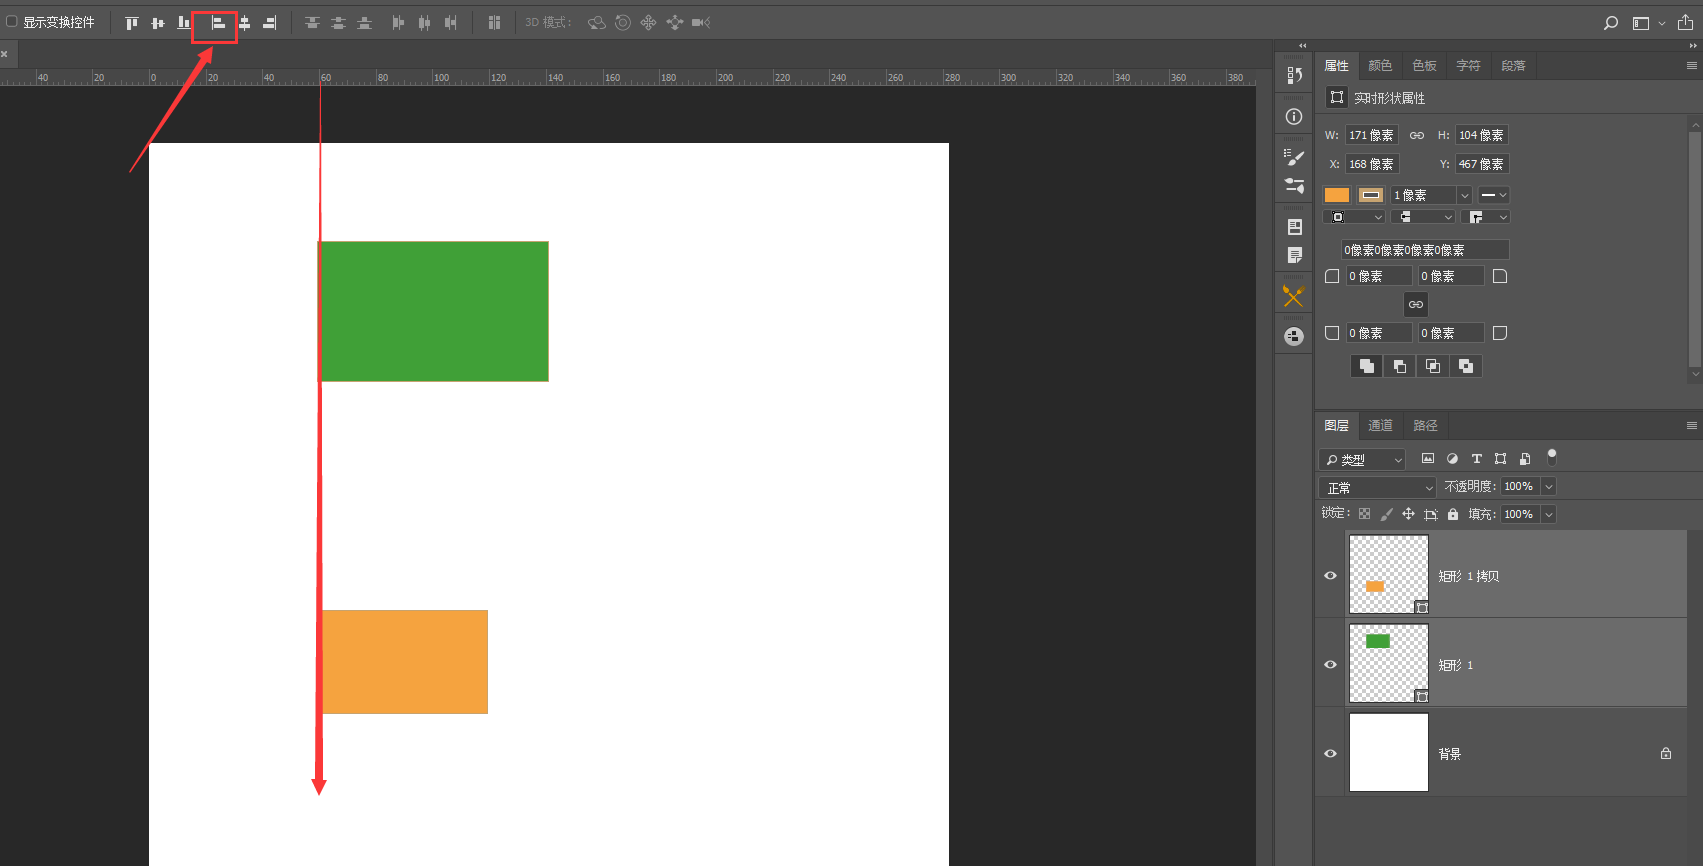Open the Info panel icon
1703x866 pixels.
[1294, 117]
